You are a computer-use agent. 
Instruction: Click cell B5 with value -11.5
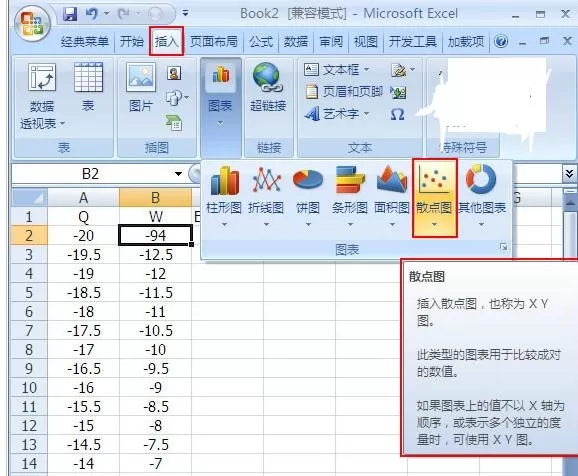[155, 292]
